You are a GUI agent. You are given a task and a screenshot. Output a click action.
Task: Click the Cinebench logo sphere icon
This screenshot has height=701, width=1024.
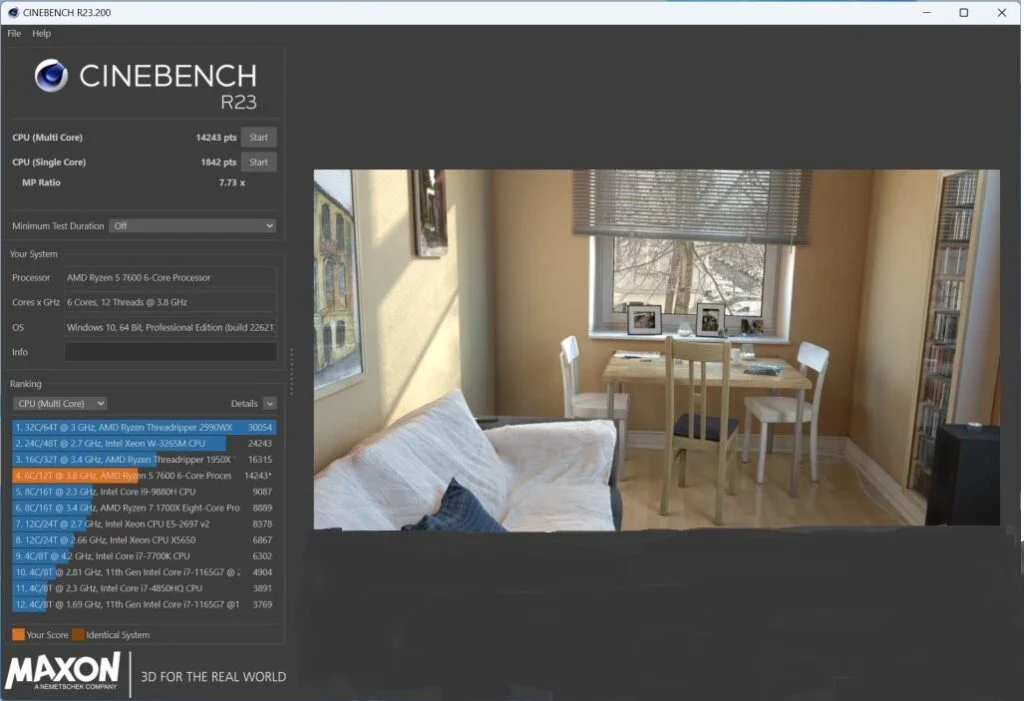click(x=51, y=75)
